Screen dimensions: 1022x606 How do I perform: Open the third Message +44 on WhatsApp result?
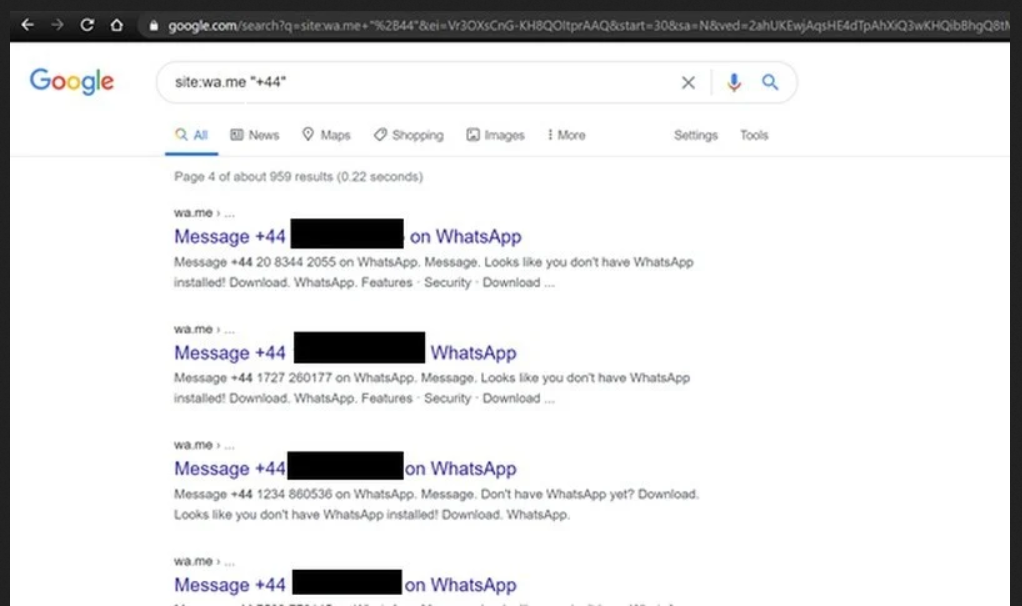click(345, 469)
